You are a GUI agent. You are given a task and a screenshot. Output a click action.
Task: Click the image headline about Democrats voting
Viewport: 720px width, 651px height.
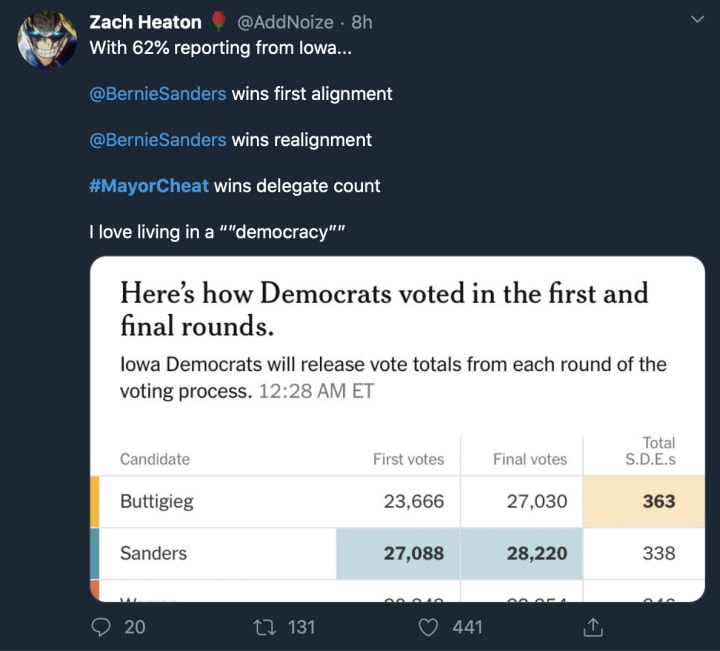(384, 309)
